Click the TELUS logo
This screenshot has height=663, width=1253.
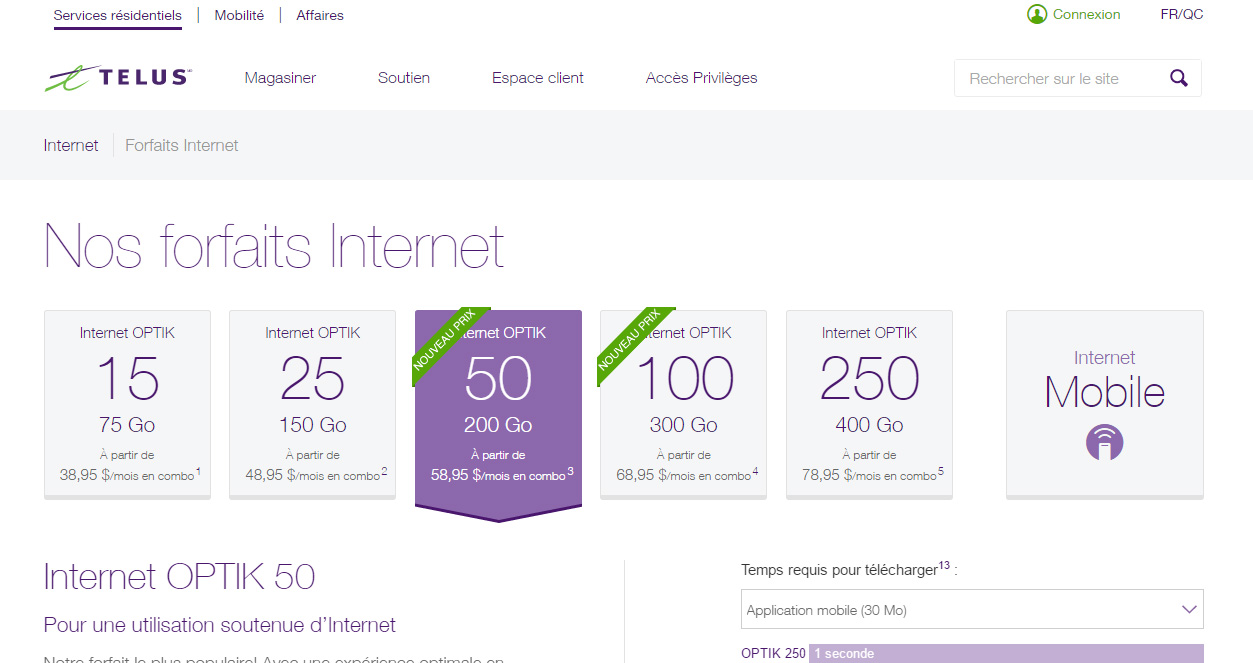118,78
